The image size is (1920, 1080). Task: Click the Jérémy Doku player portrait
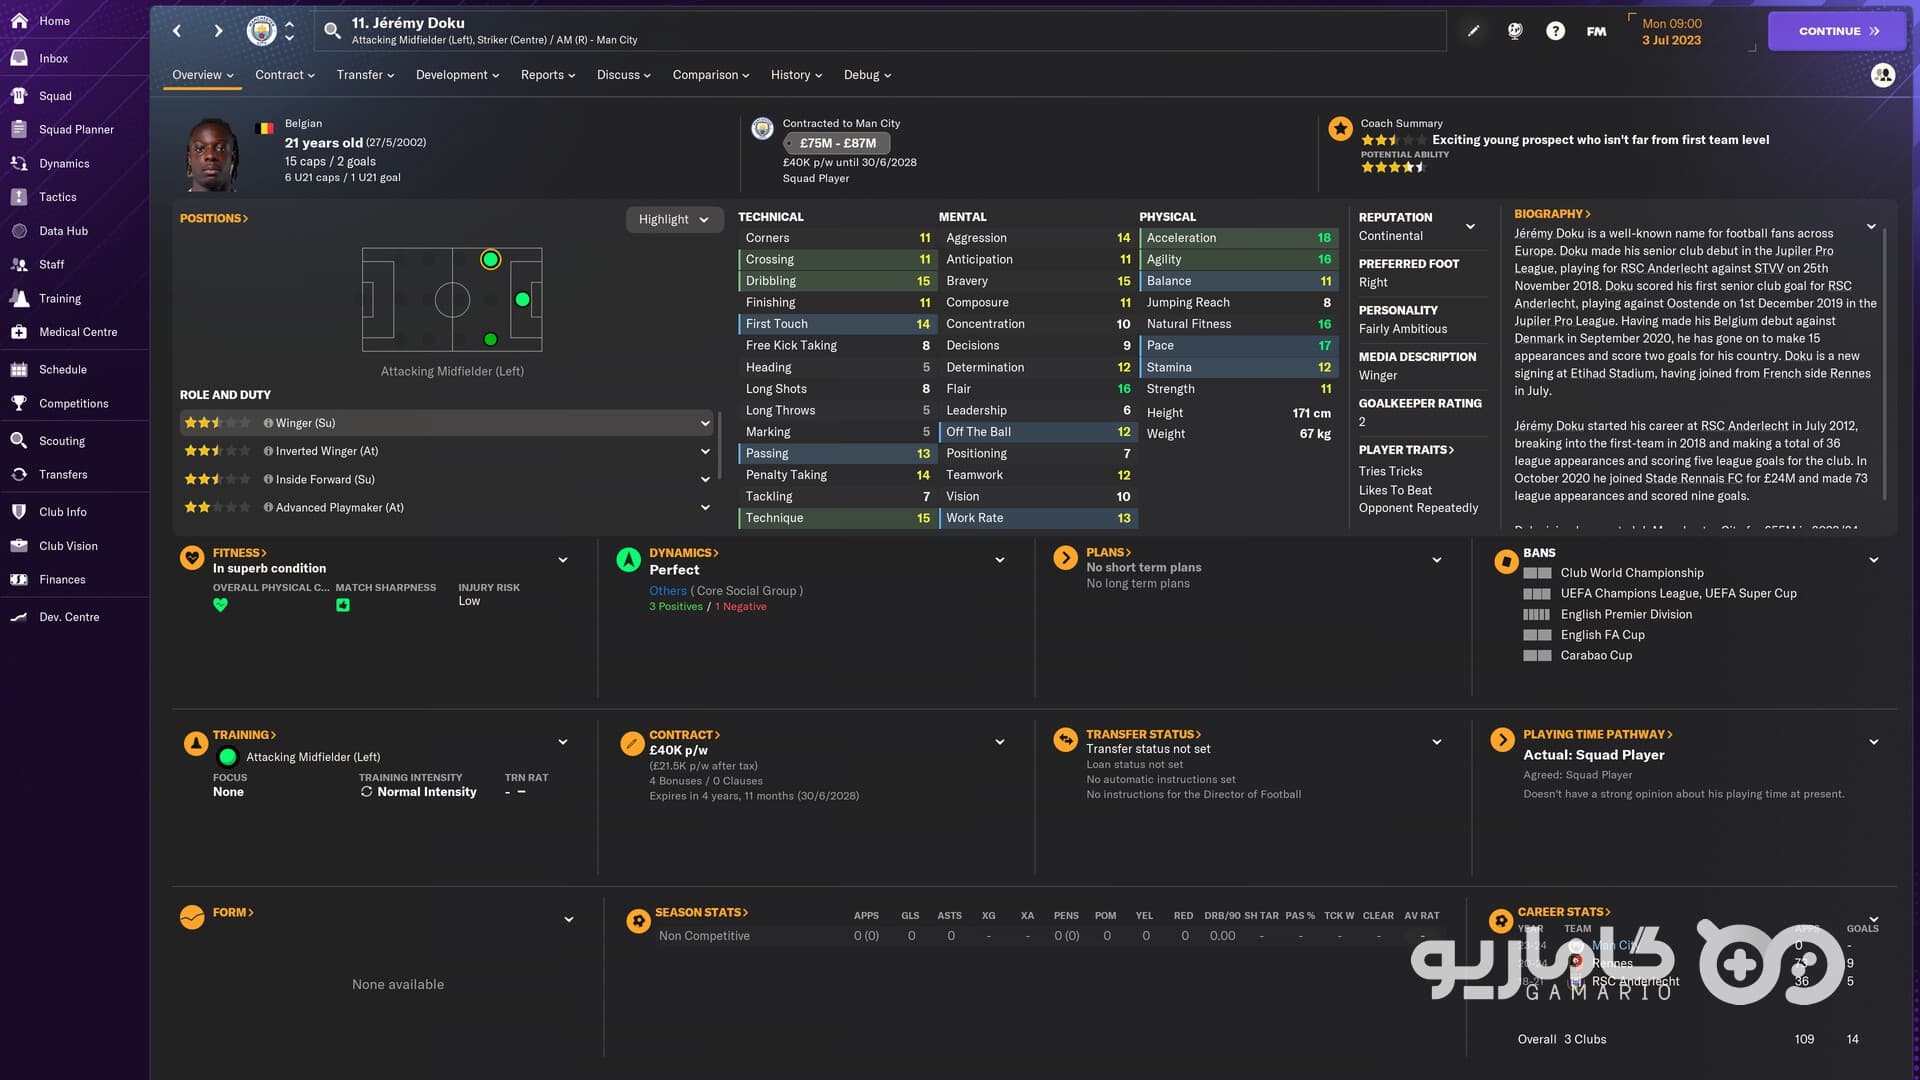click(214, 154)
